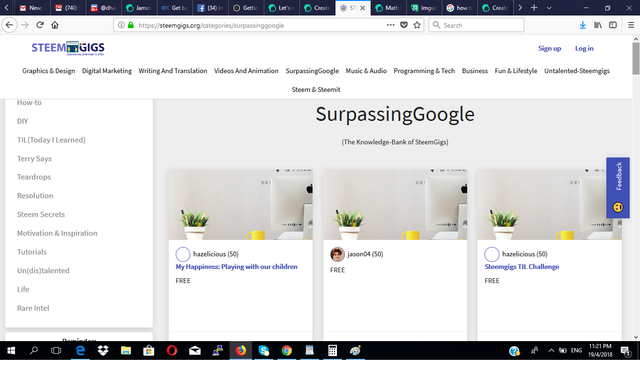Open the Firefox hamburger menu
Screen dimensions: 640x379
click(631, 25)
